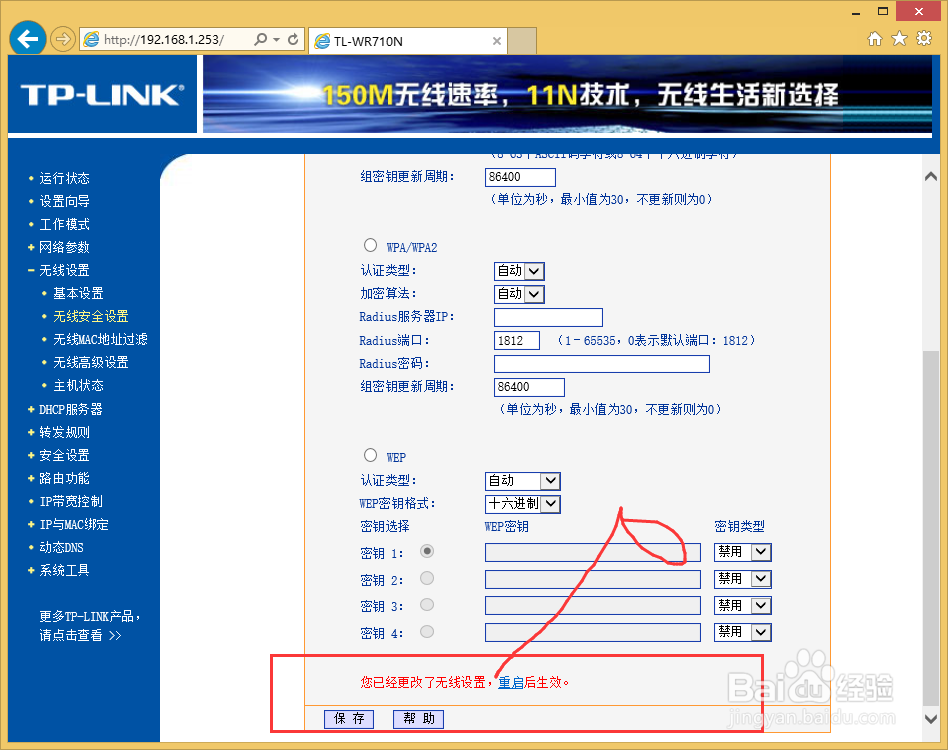Image resolution: width=948 pixels, height=750 pixels.
Task: Select the WEP radio button
Action: pyautogui.click(x=371, y=454)
